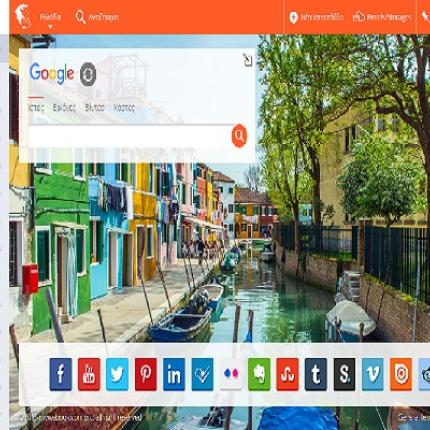430x430 pixels.
Task: Select the Χάρτες (Maps) search tab
Action: click(x=124, y=108)
